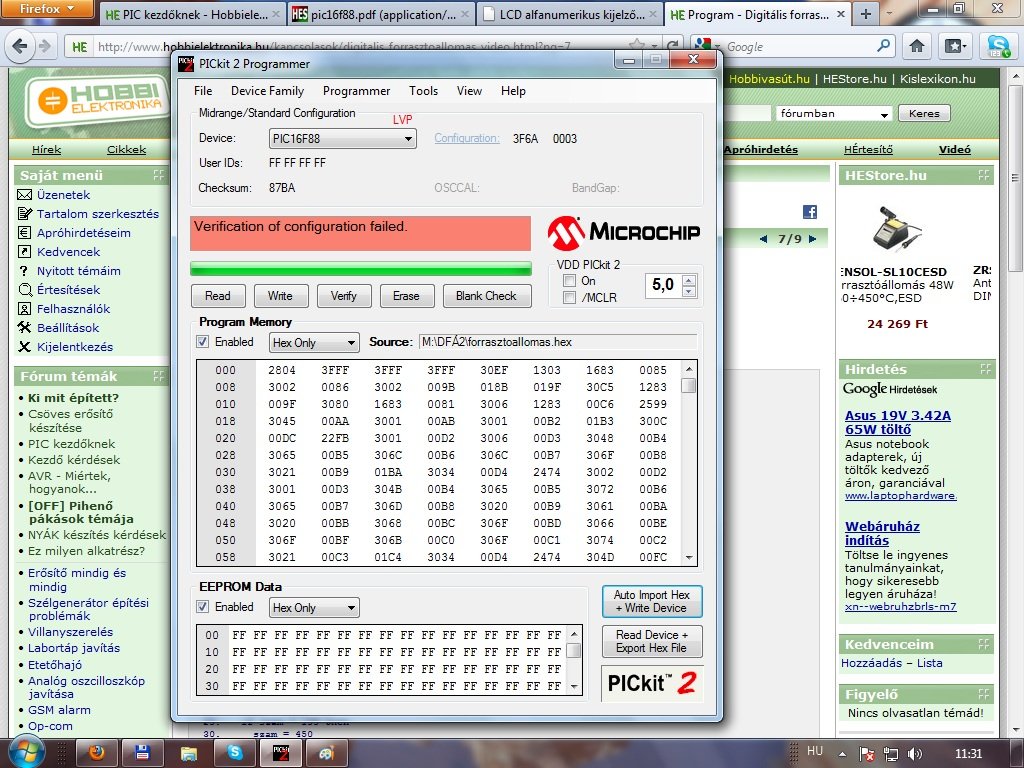Click the Firefox home icon
Image resolution: width=1024 pixels, height=768 pixels.
coord(917,46)
